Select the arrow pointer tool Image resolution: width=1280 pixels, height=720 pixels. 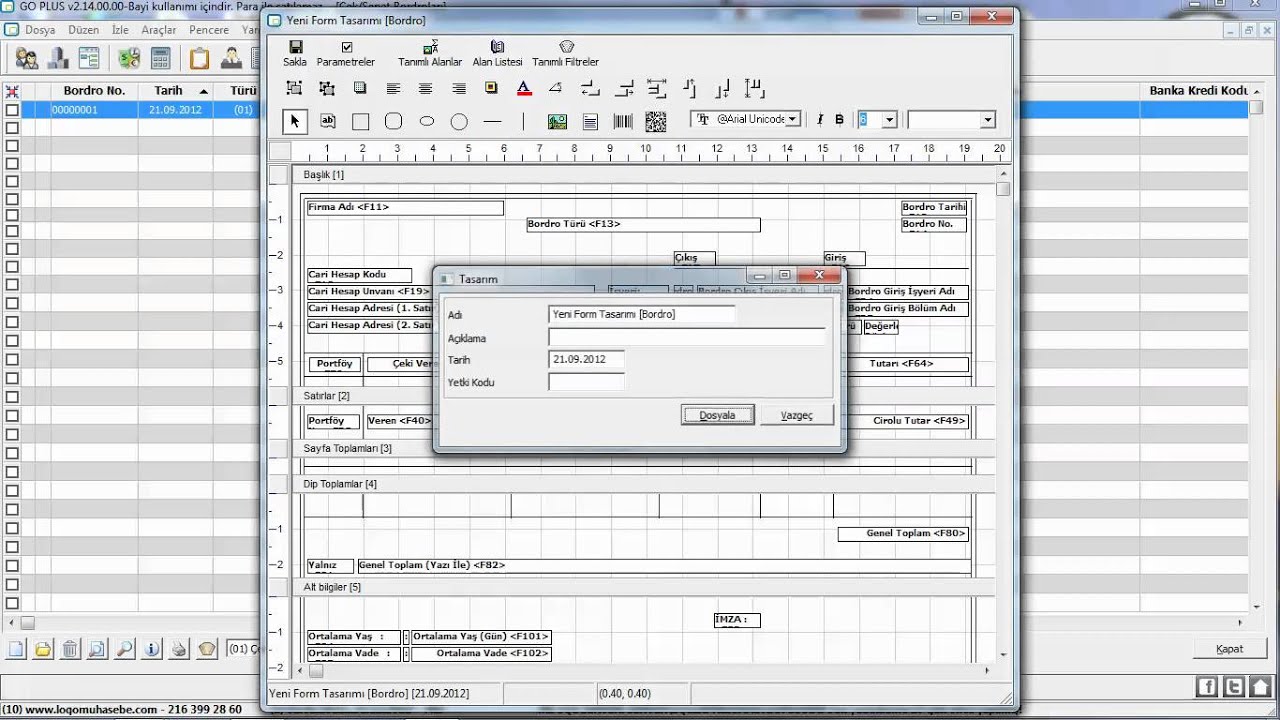[x=294, y=121]
